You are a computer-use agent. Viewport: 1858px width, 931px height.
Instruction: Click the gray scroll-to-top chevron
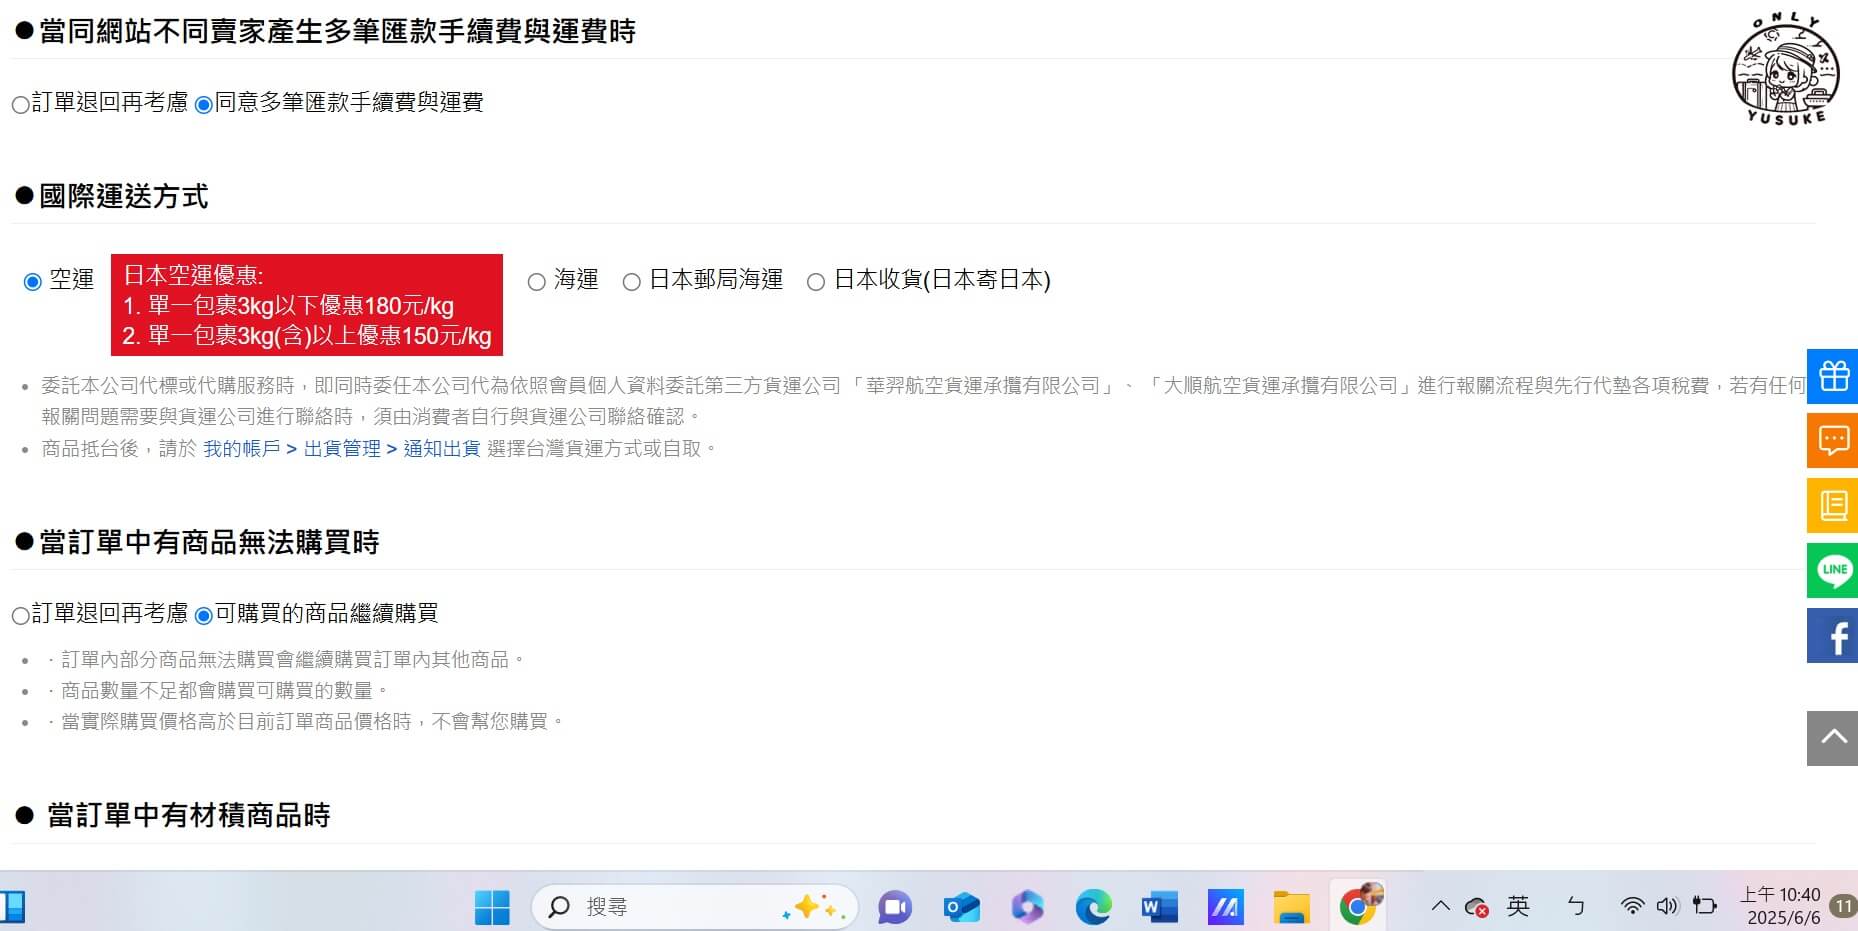click(1832, 737)
